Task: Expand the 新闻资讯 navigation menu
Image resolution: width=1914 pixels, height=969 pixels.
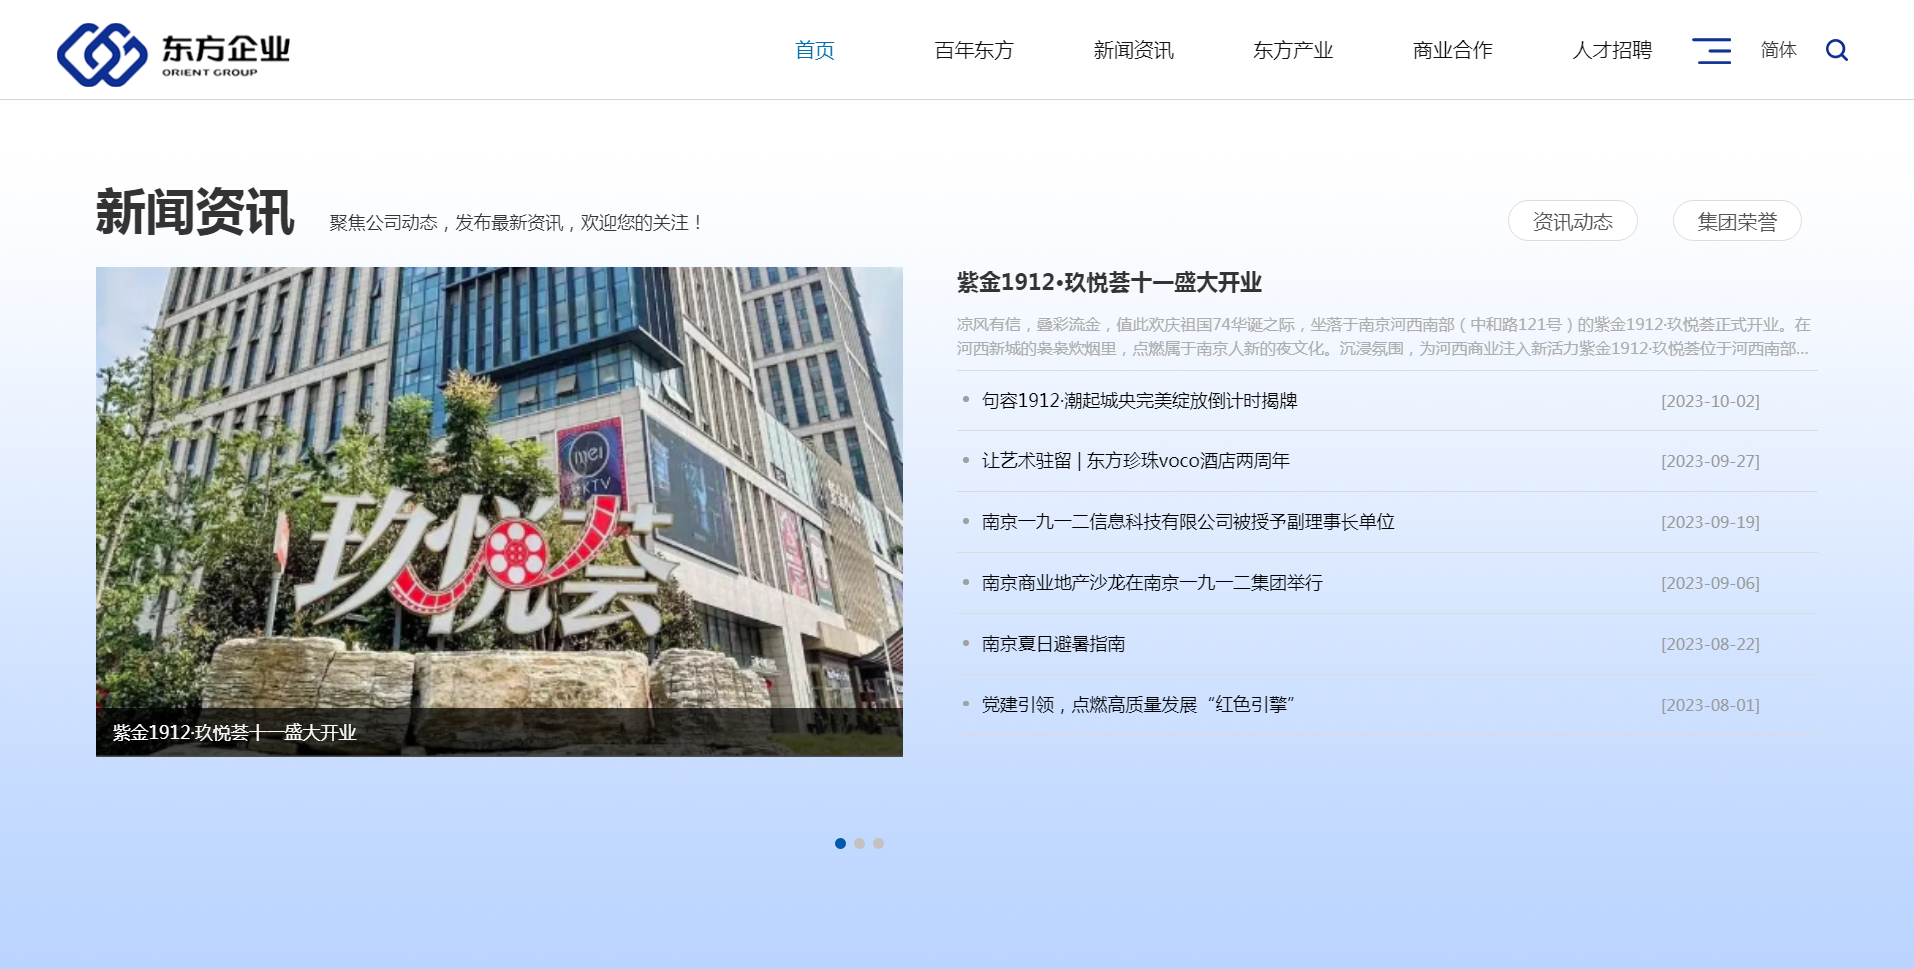Action: [x=1133, y=50]
